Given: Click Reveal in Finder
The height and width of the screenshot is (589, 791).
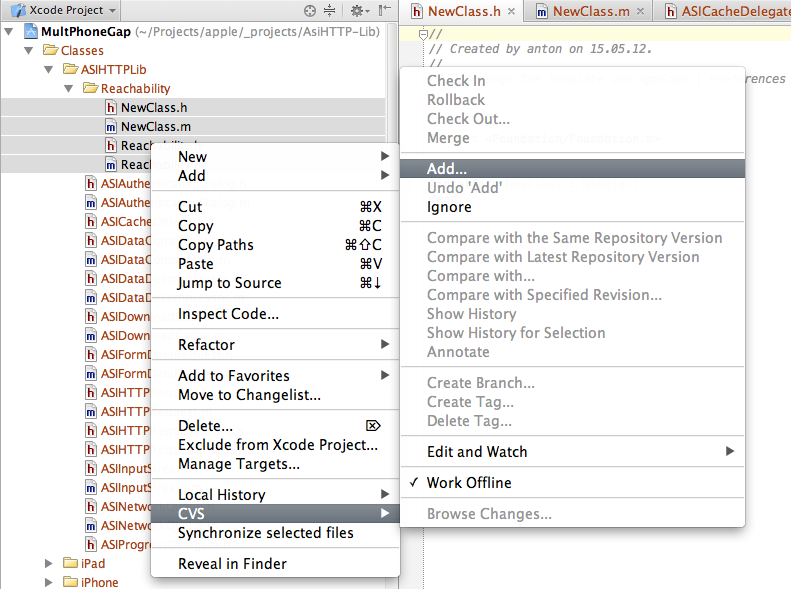Looking at the screenshot, I should click(x=232, y=564).
